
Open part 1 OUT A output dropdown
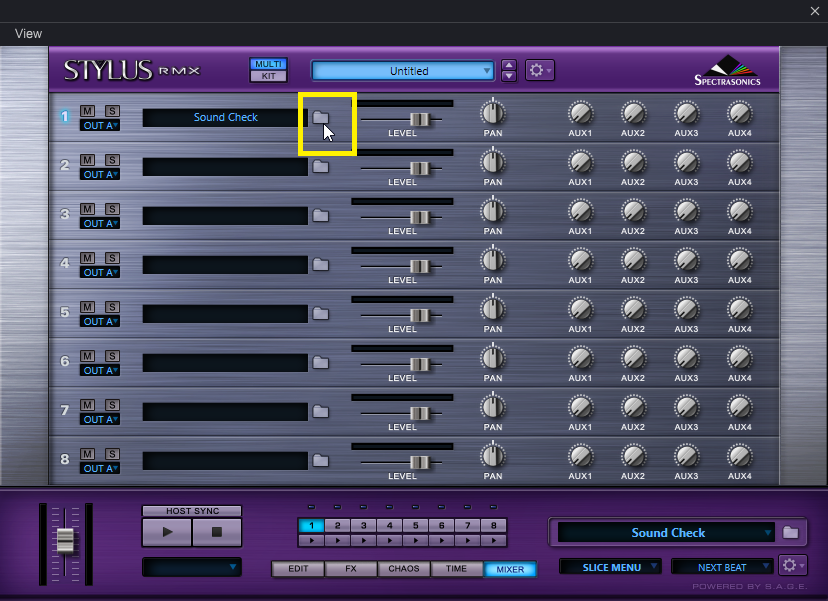(x=100, y=126)
